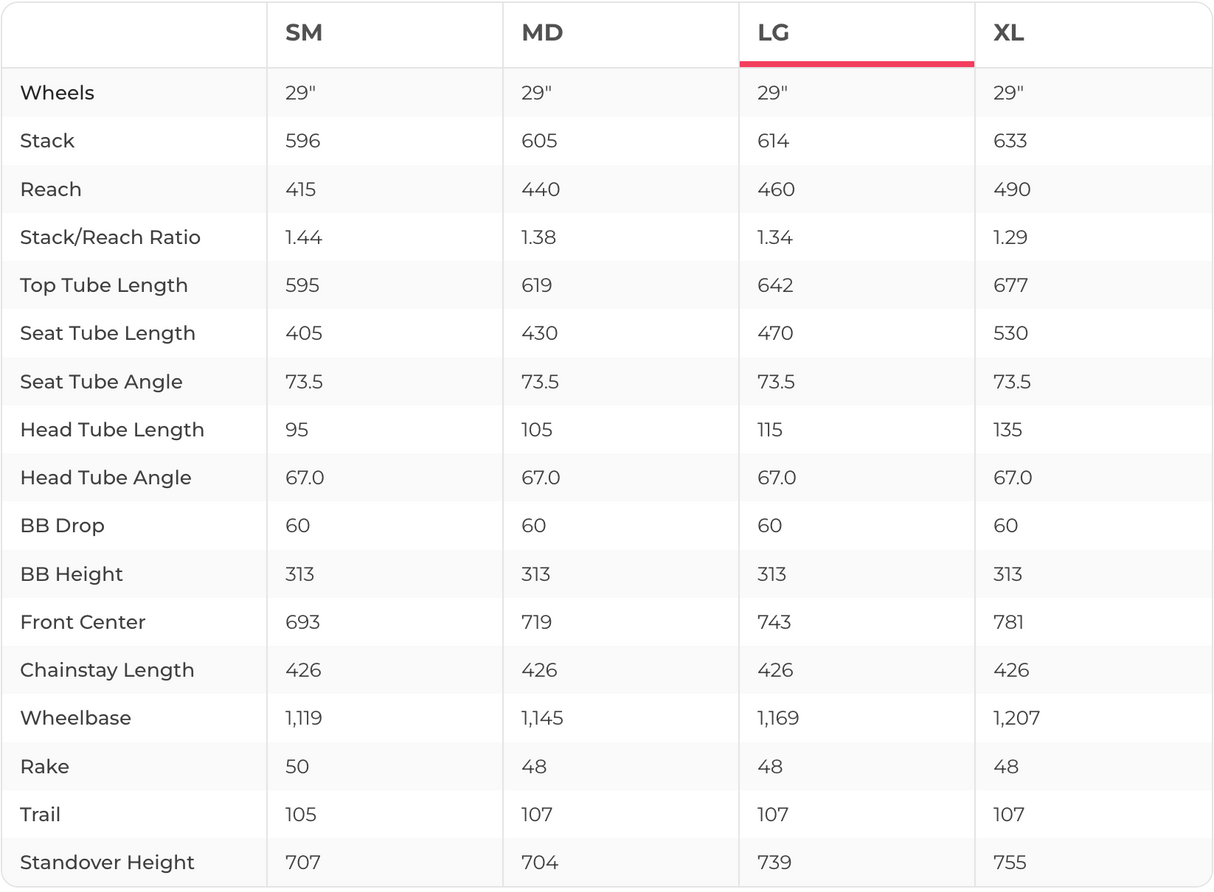Click the XL Seat Tube Length 530
Image resolution: width=1214 pixels, height=892 pixels.
click(1010, 333)
